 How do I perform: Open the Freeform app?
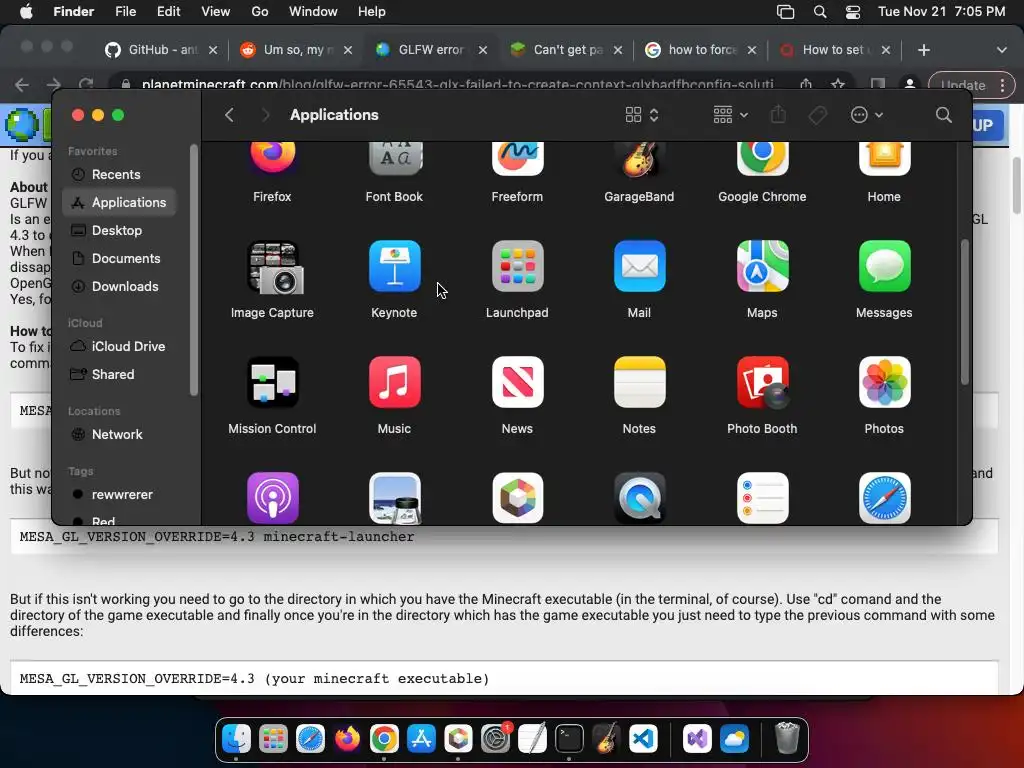[517, 159]
